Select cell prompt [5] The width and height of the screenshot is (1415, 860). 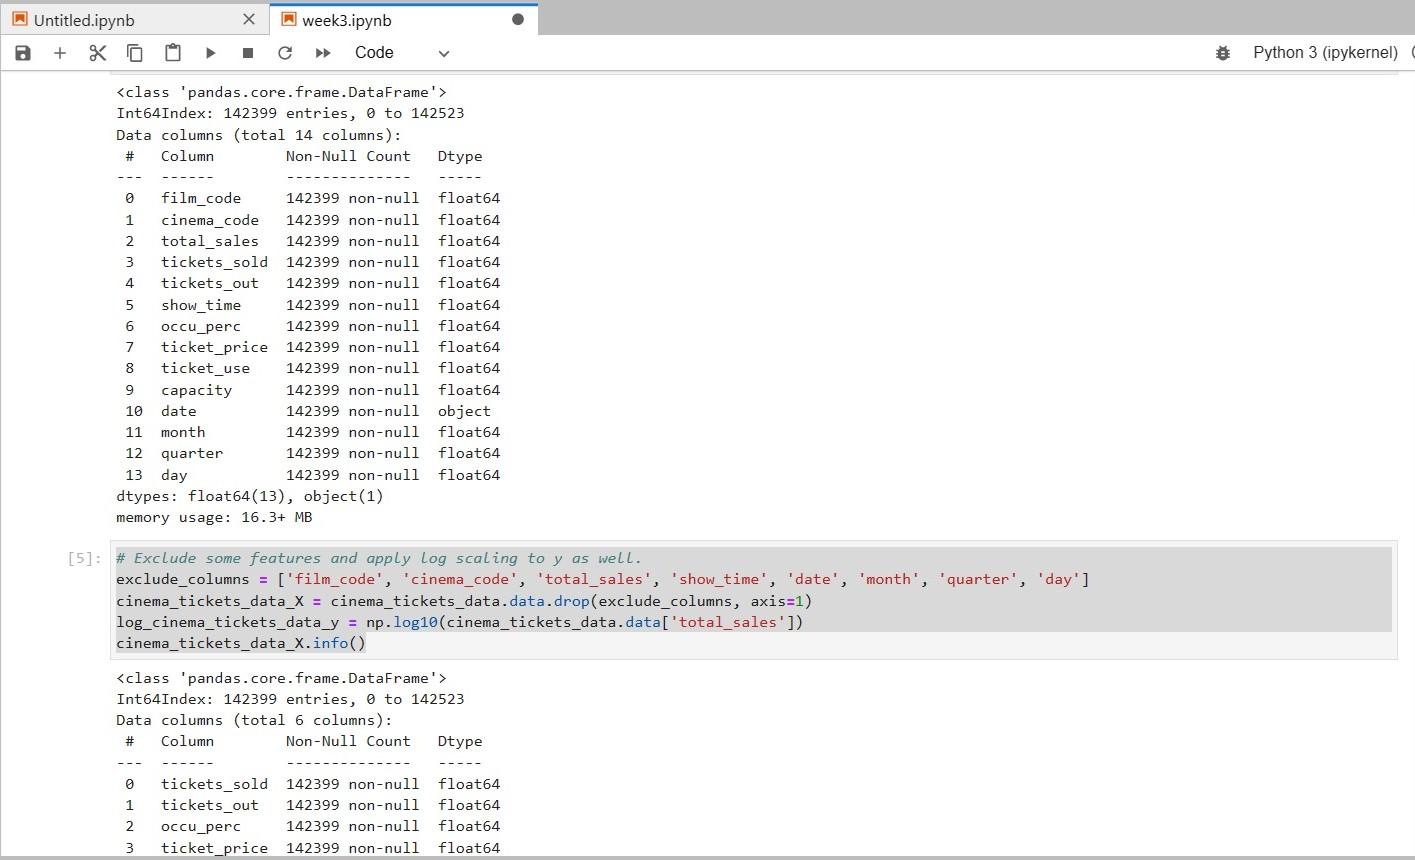pos(84,558)
